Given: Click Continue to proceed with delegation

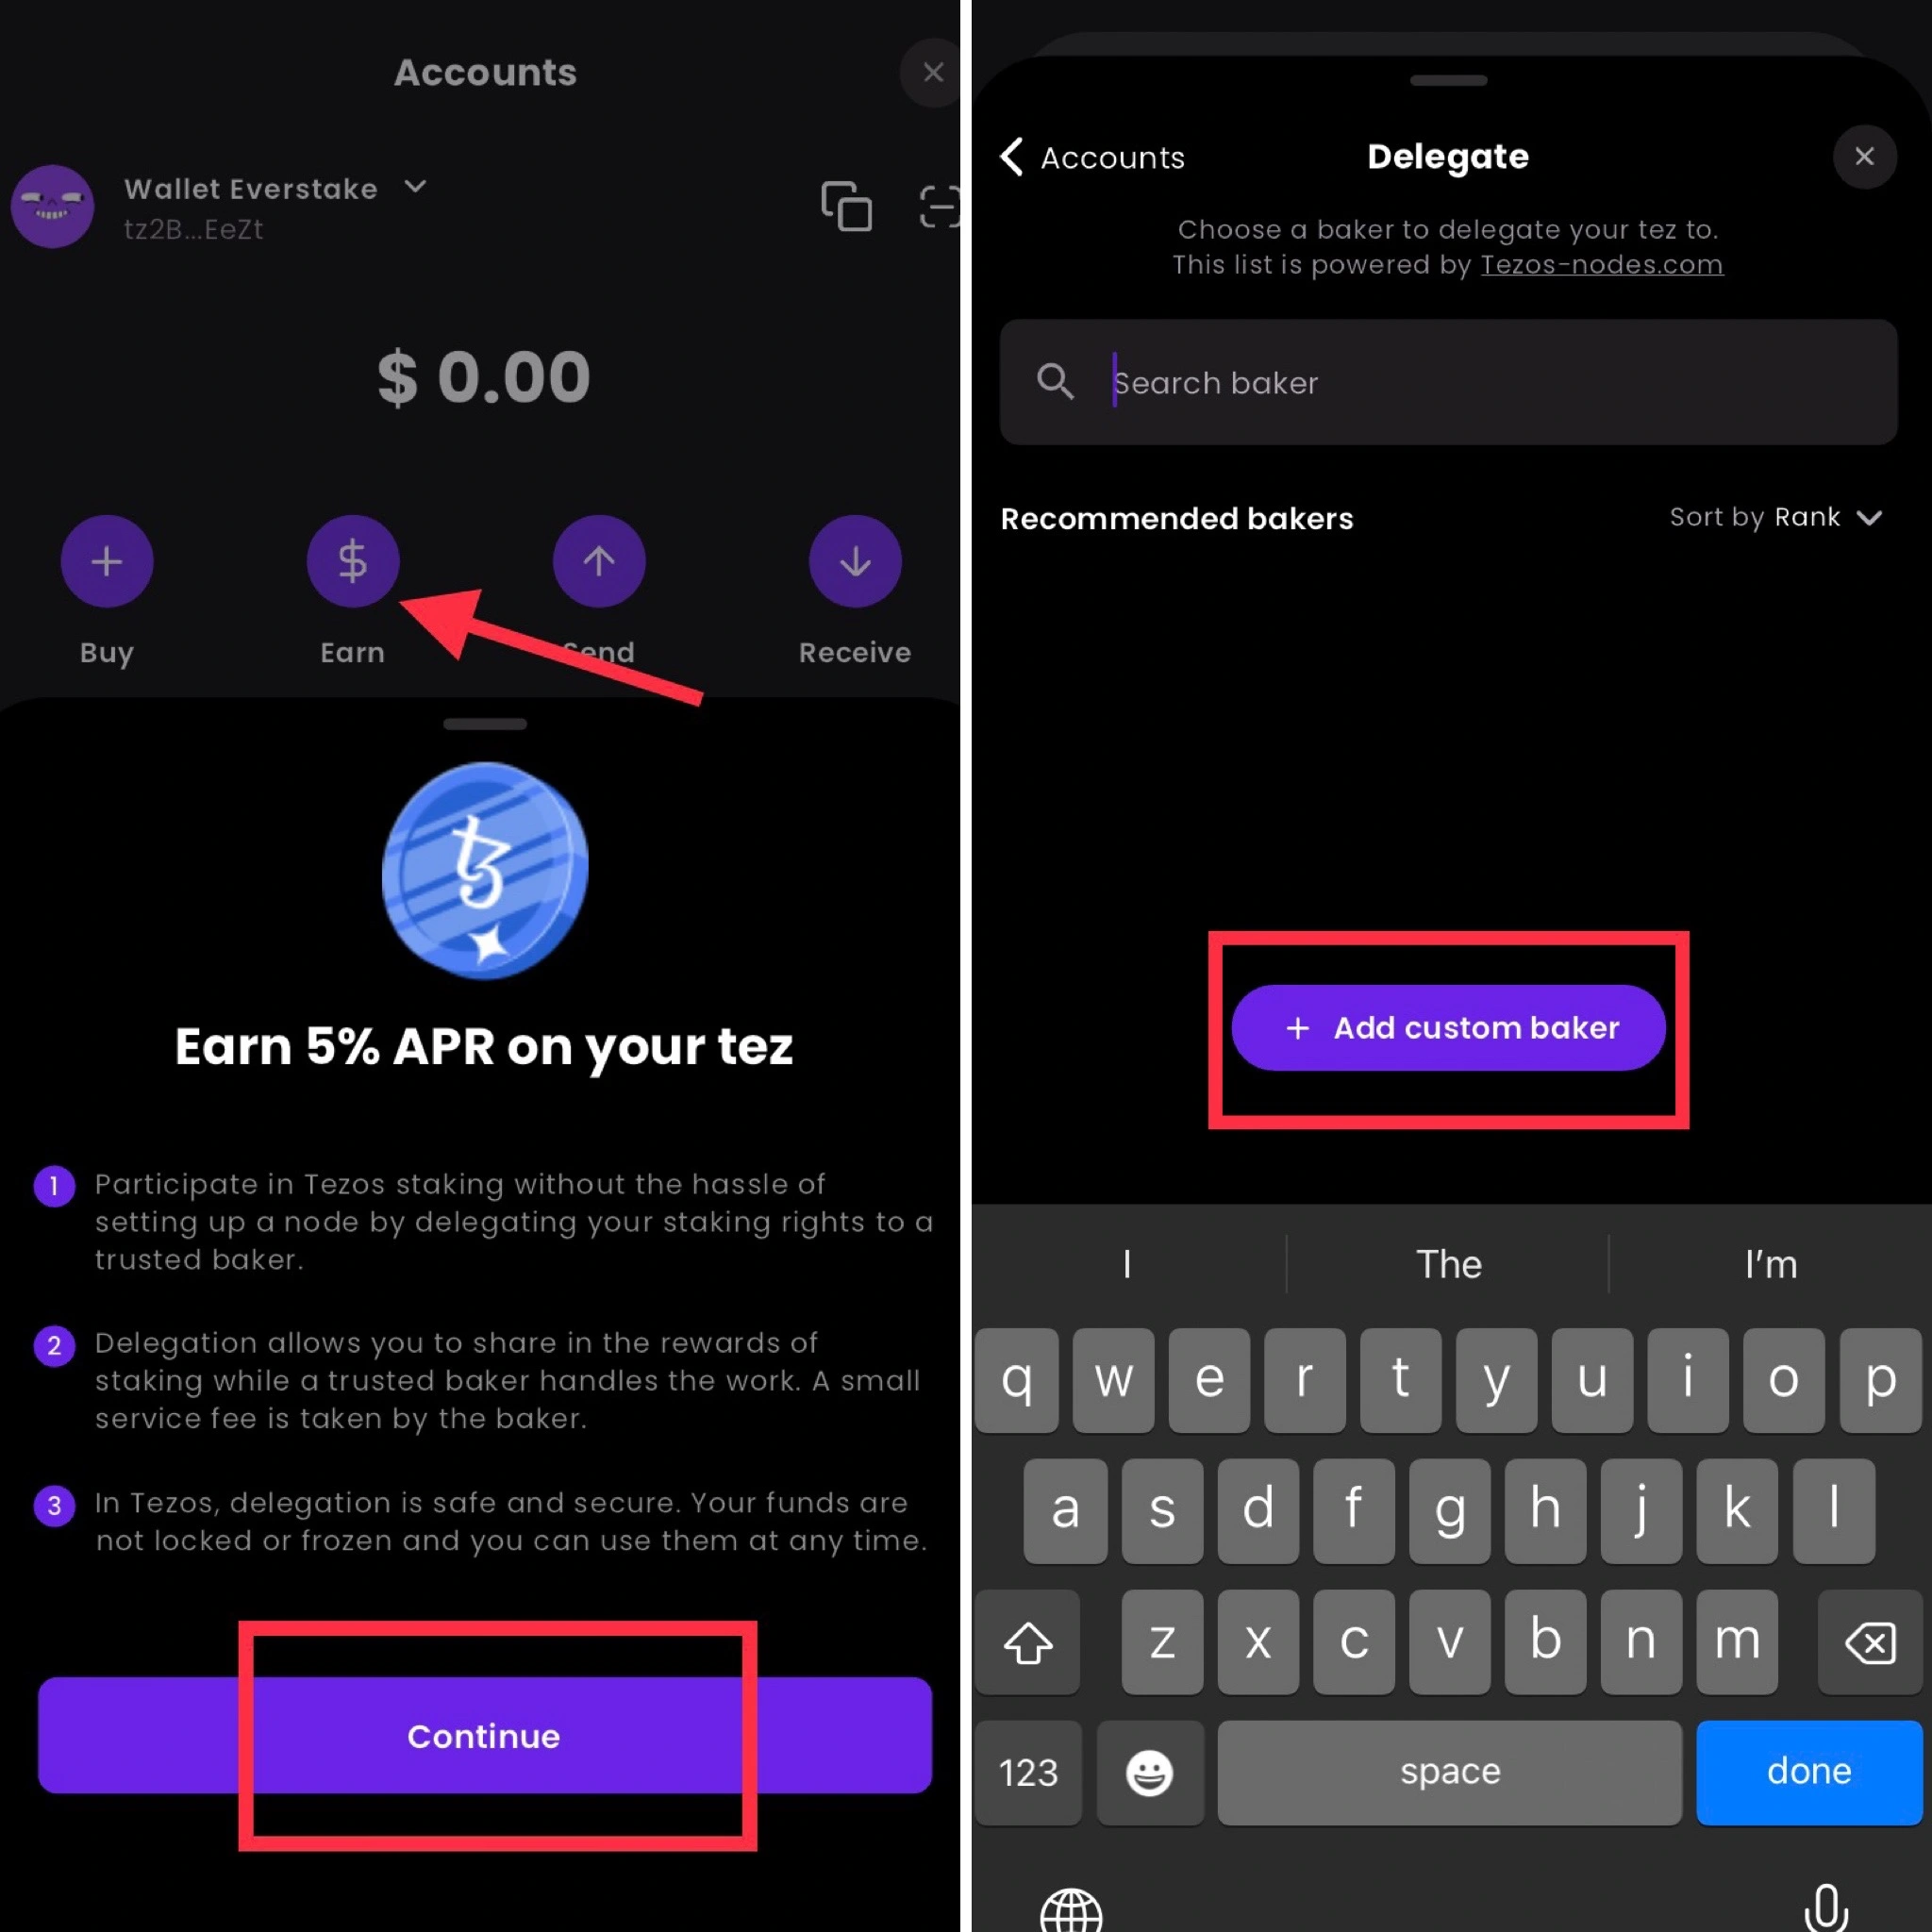Looking at the screenshot, I should tap(483, 1736).
